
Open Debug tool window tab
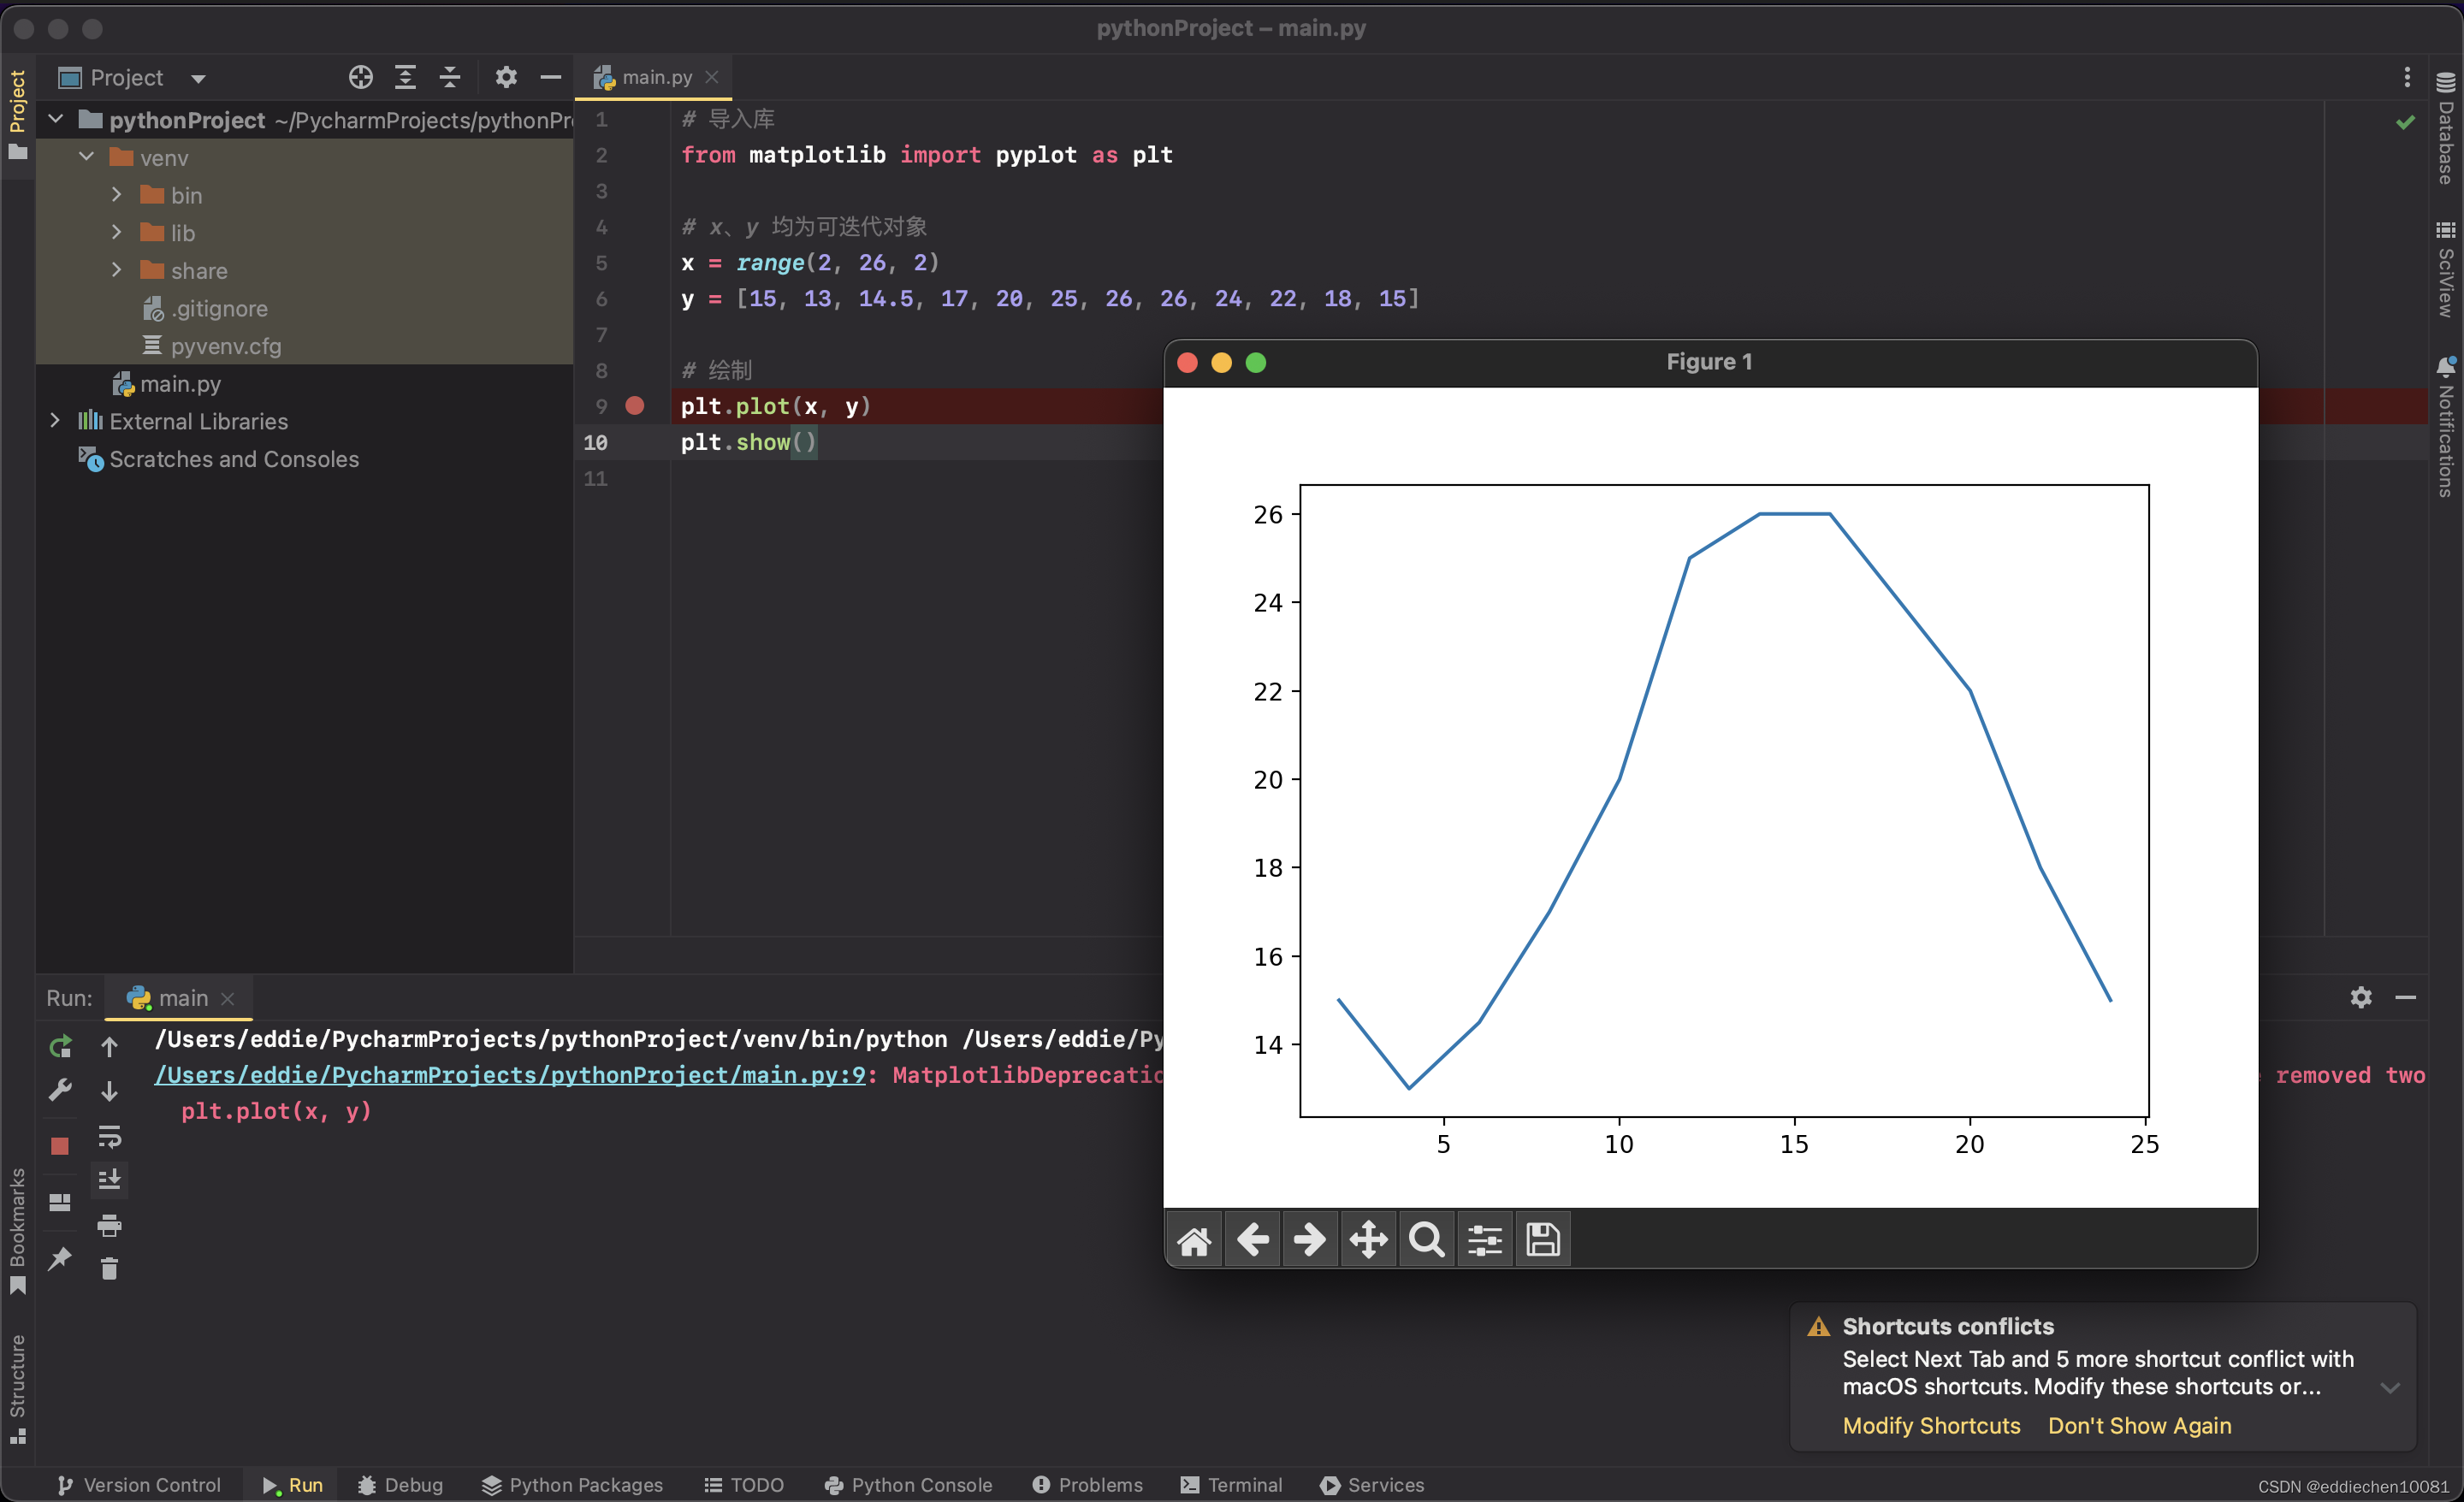(400, 1485)
